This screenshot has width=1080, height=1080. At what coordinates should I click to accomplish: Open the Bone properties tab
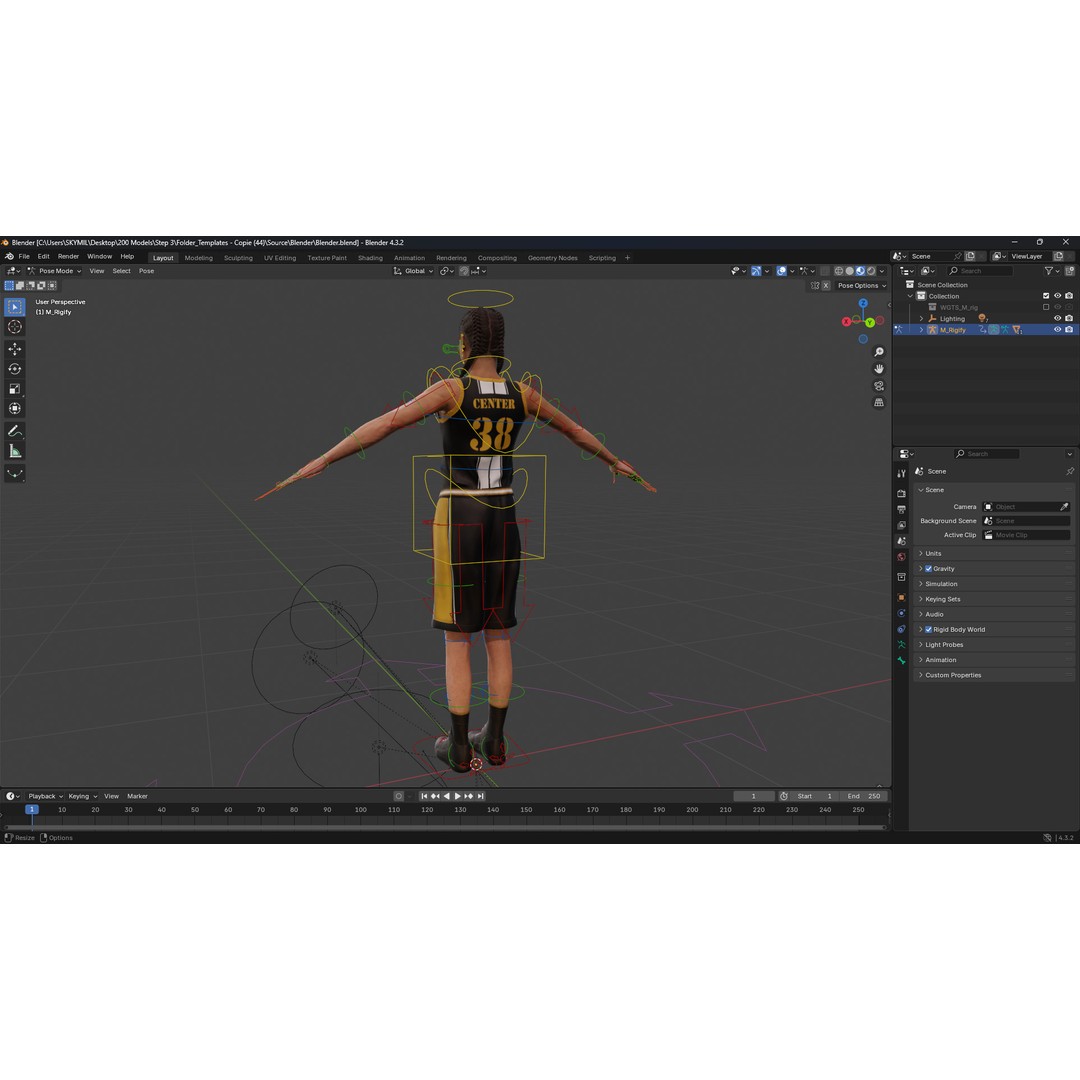pyautogui.click(x=901, y=661)
